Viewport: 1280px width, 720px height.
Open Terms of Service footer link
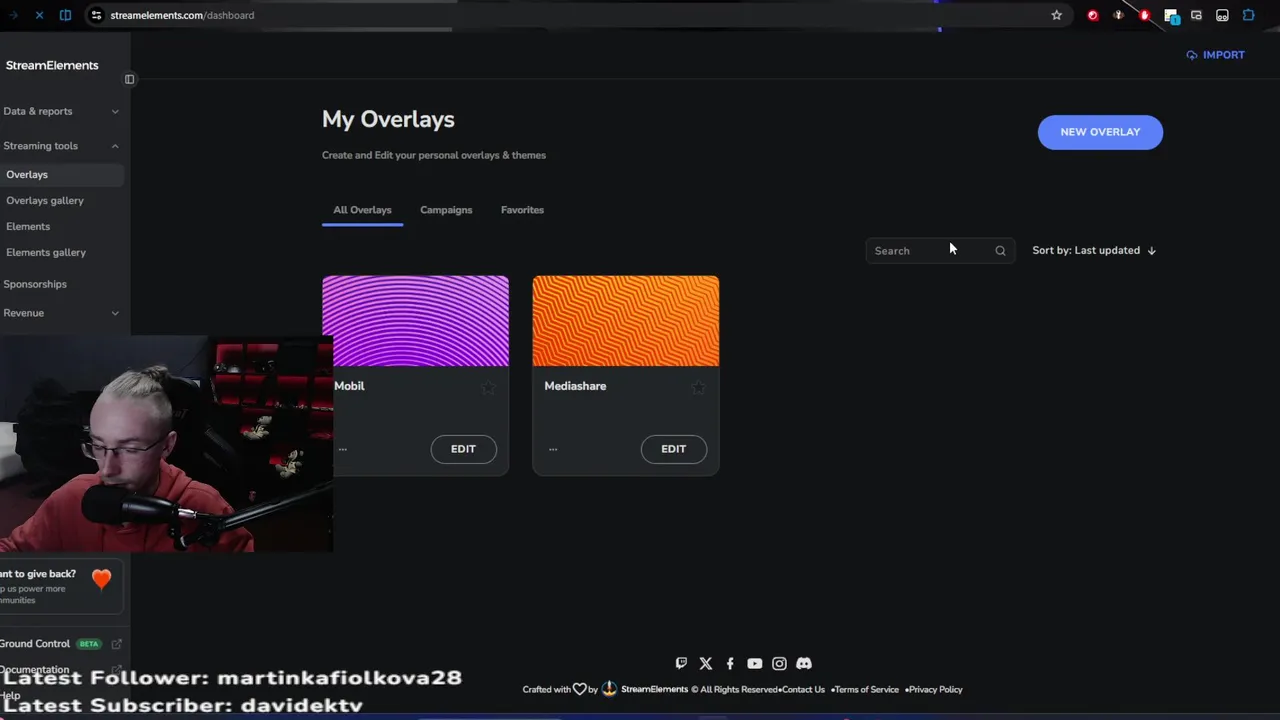click(866, 689)
